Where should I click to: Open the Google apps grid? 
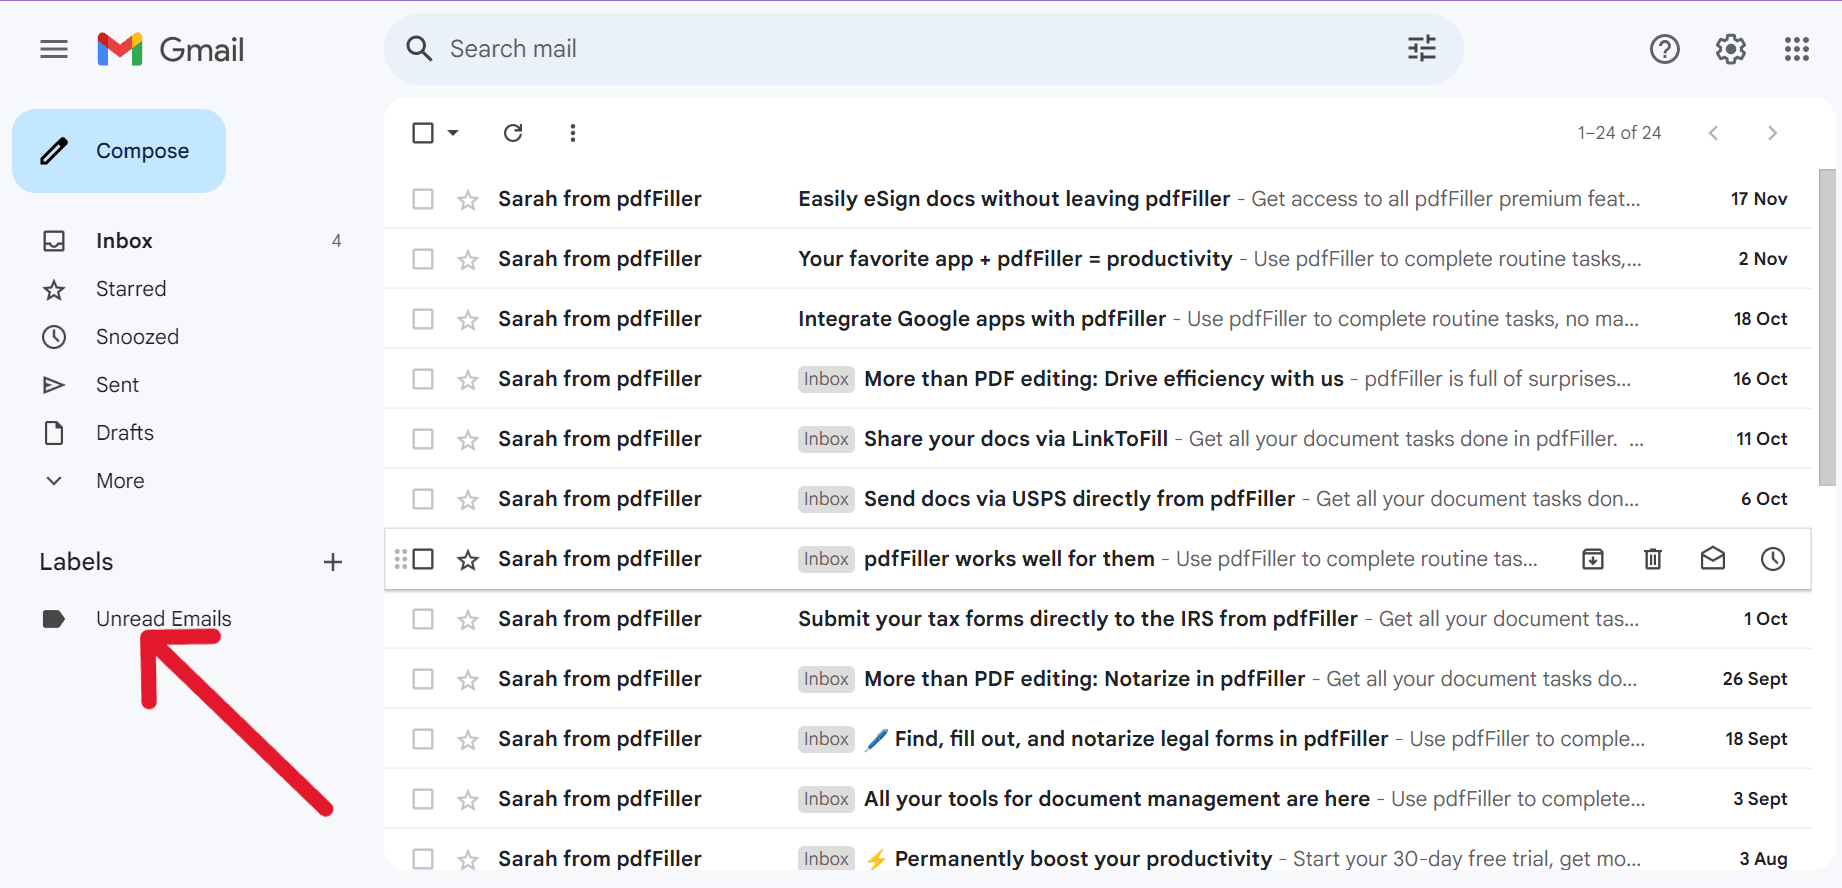pyautogui.click(x=1796, y=49)
